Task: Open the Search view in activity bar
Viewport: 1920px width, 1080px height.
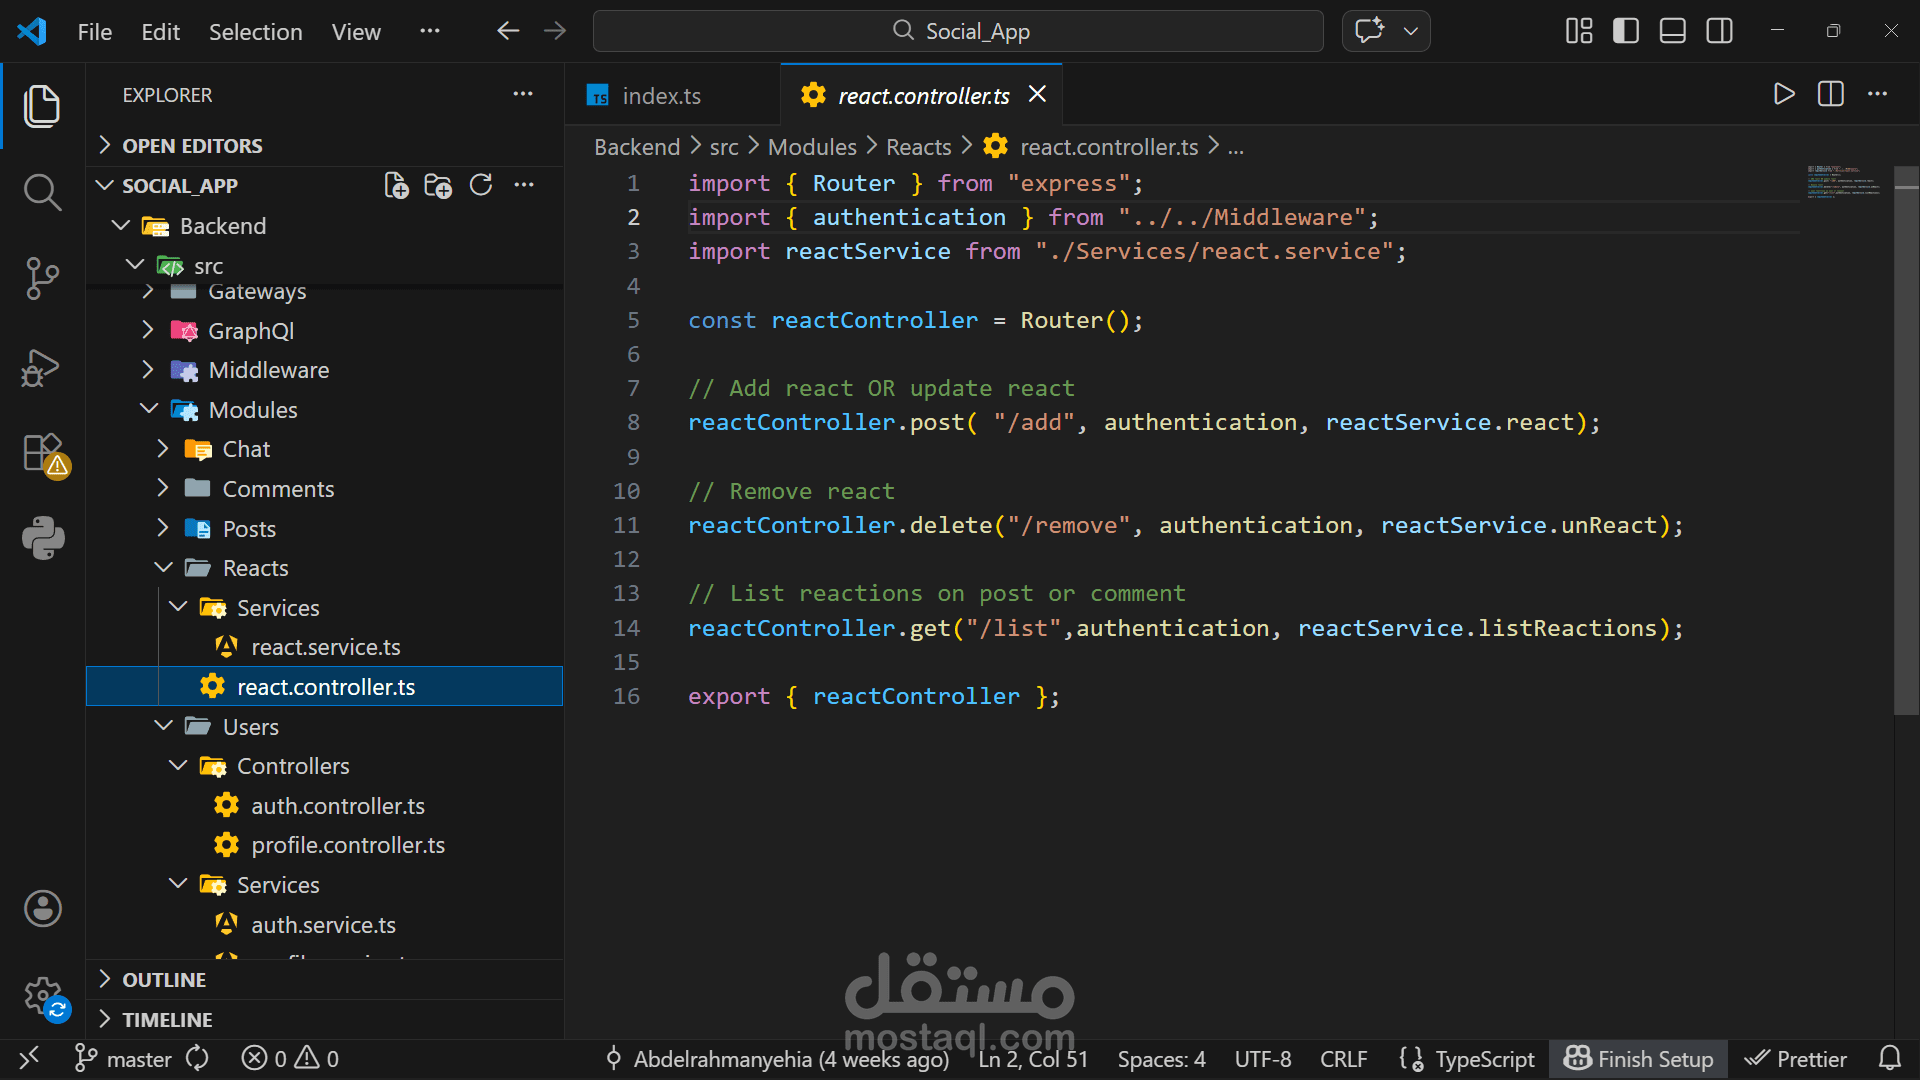Action: (x=42, y=191)
